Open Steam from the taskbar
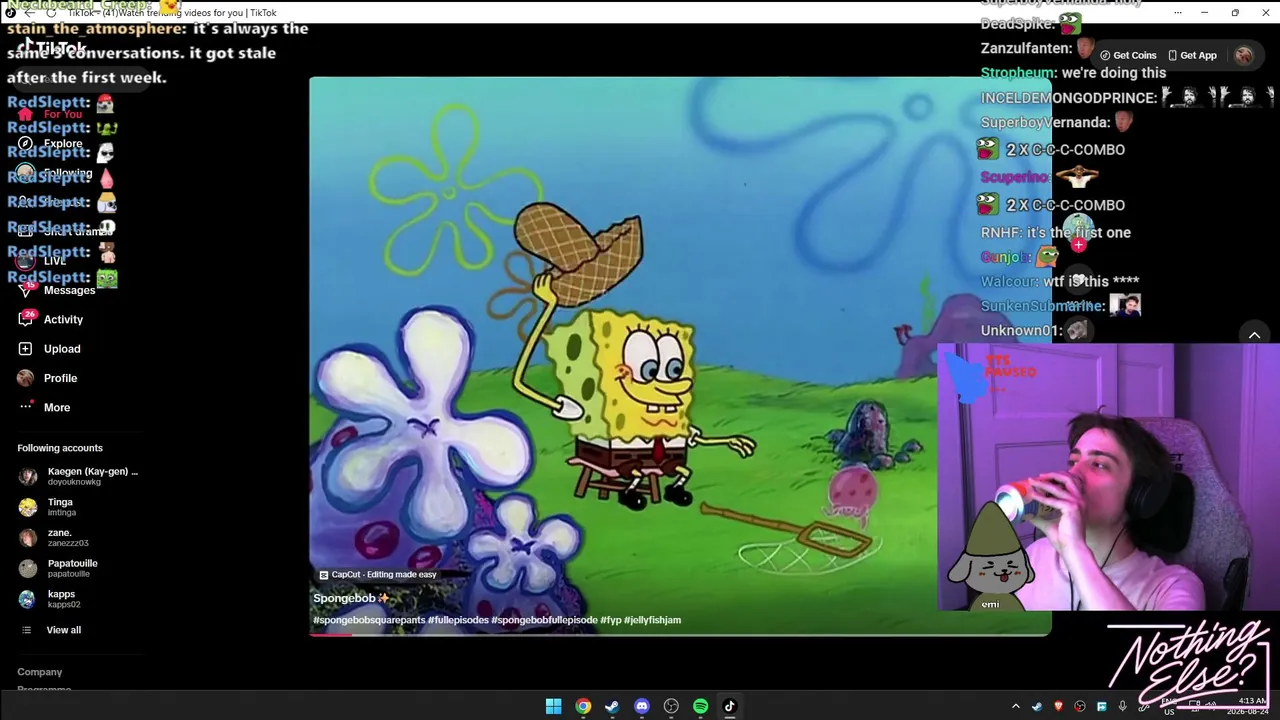Viewport: 1280px width, 720px height. point(612,706)
